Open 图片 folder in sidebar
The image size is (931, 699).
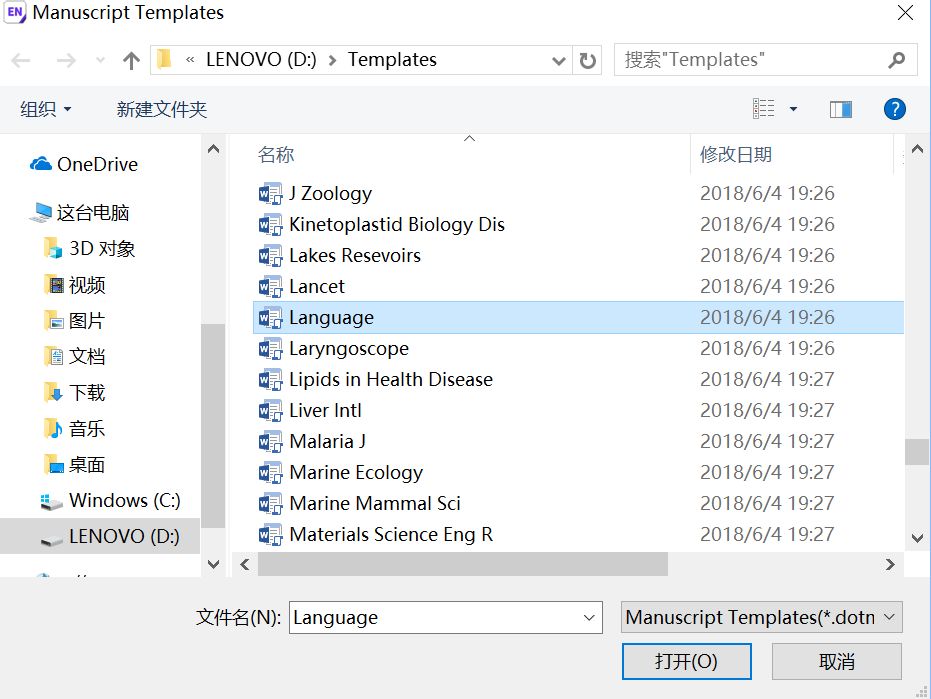click(x=75, y=321)
